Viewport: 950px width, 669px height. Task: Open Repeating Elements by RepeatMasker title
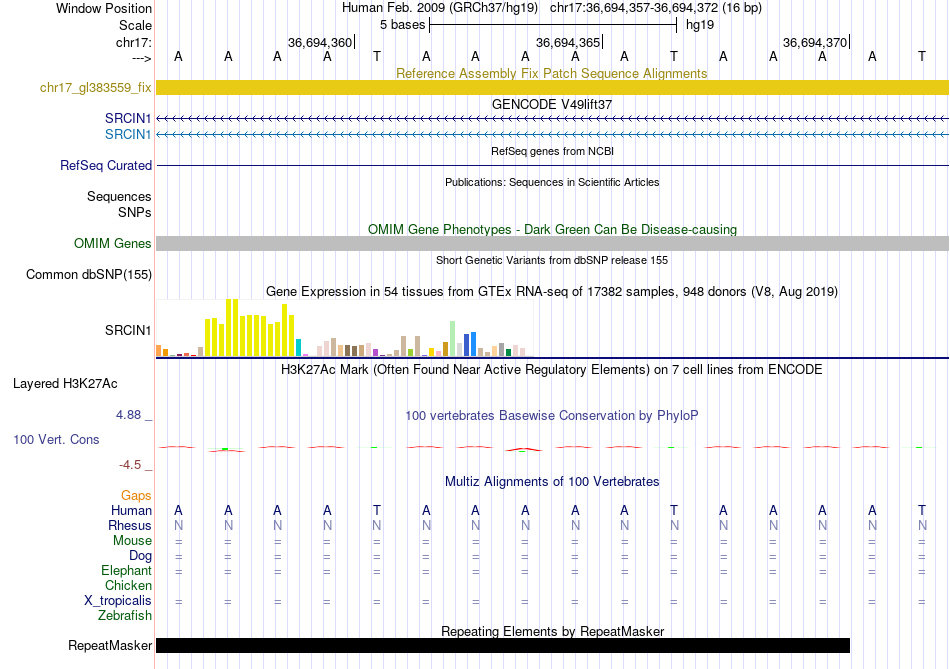pyautogui.click(x=553, y=631)
